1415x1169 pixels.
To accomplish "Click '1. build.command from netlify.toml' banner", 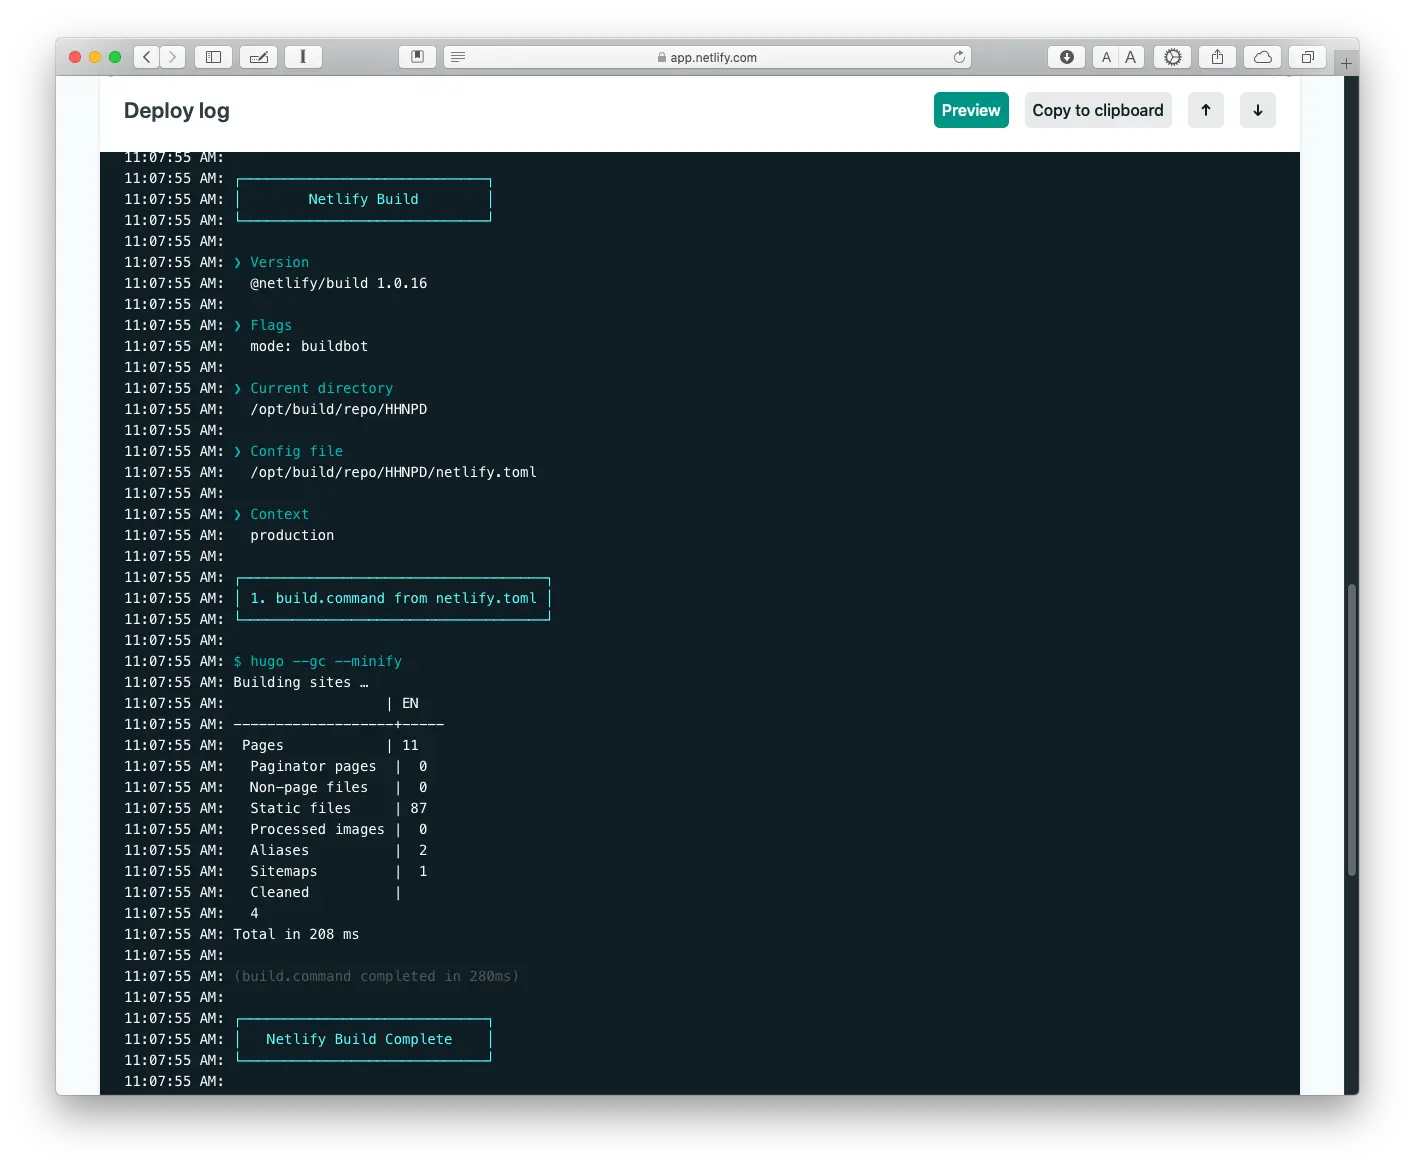I will coord(393,598).
